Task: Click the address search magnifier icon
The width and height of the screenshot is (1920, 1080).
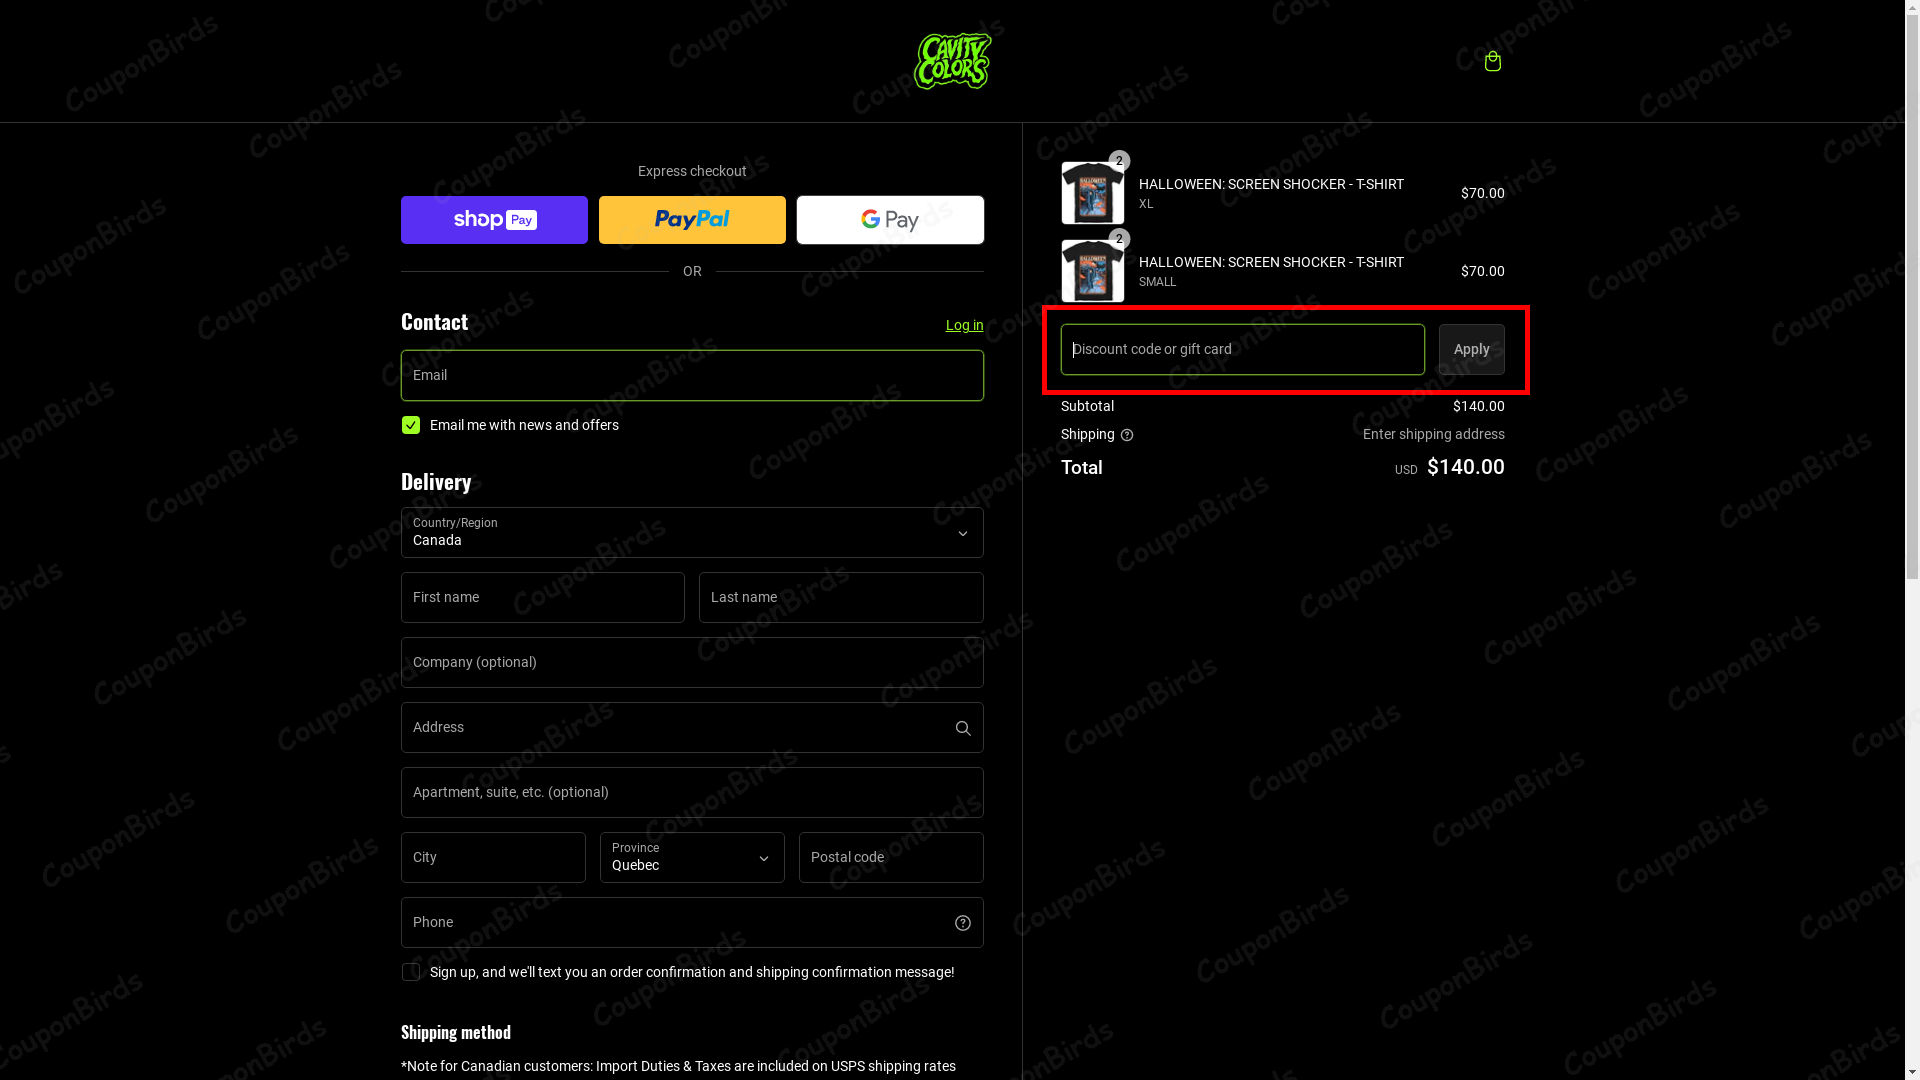Action: pos(962,728)
